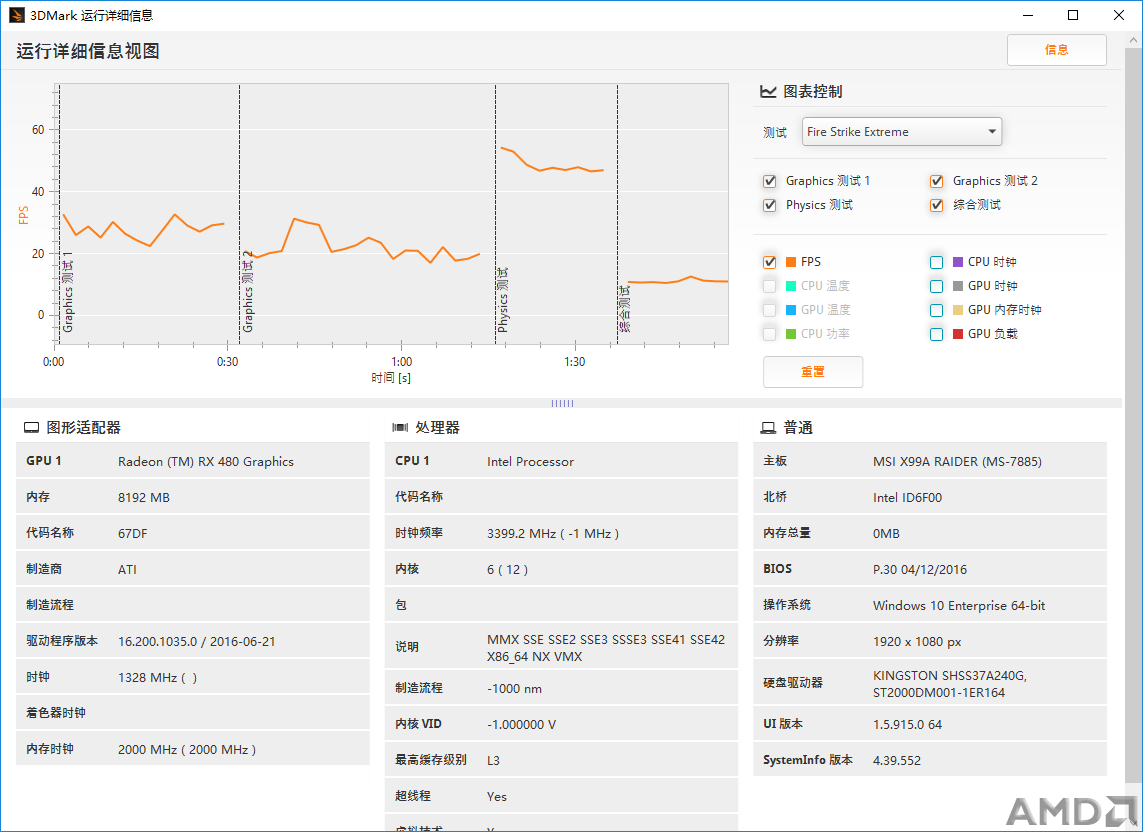The height and width of the screenshot is (832, 1143).
Task: Click the 2000 MHz memory clock value
Action: coord(187,750)
